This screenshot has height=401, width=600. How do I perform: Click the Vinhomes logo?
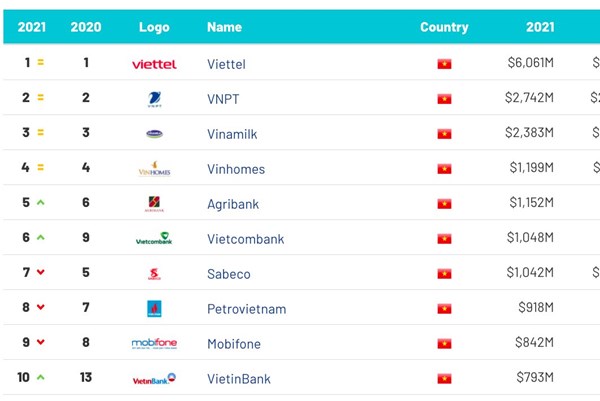tap(154, 169)
